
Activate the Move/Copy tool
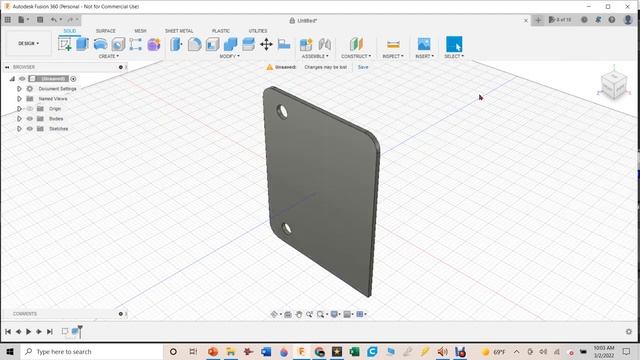point(266,44)
